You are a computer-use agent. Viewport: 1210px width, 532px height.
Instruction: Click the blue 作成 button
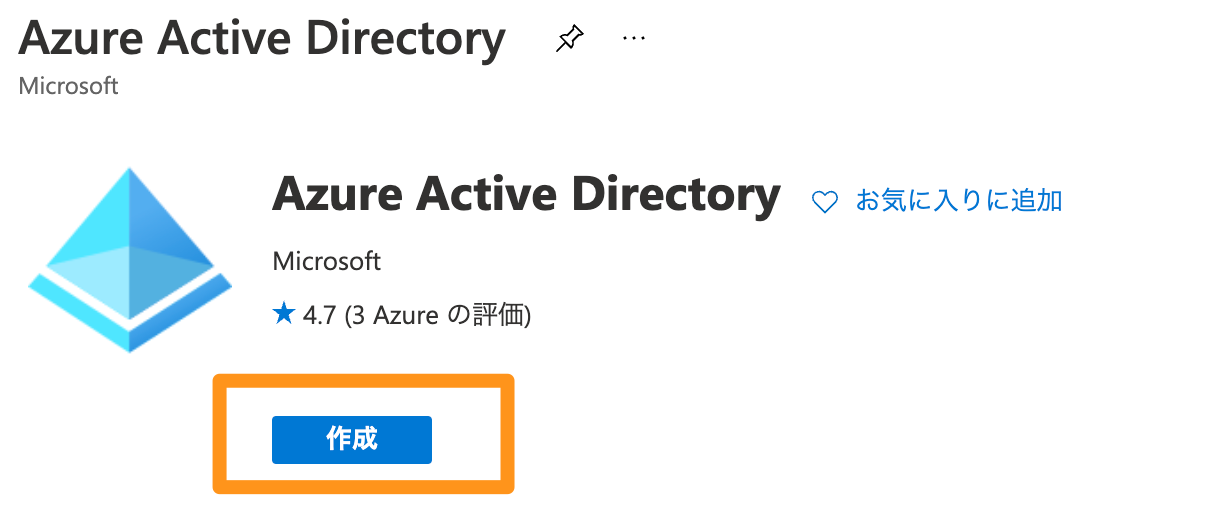click(x=352, y=440)
